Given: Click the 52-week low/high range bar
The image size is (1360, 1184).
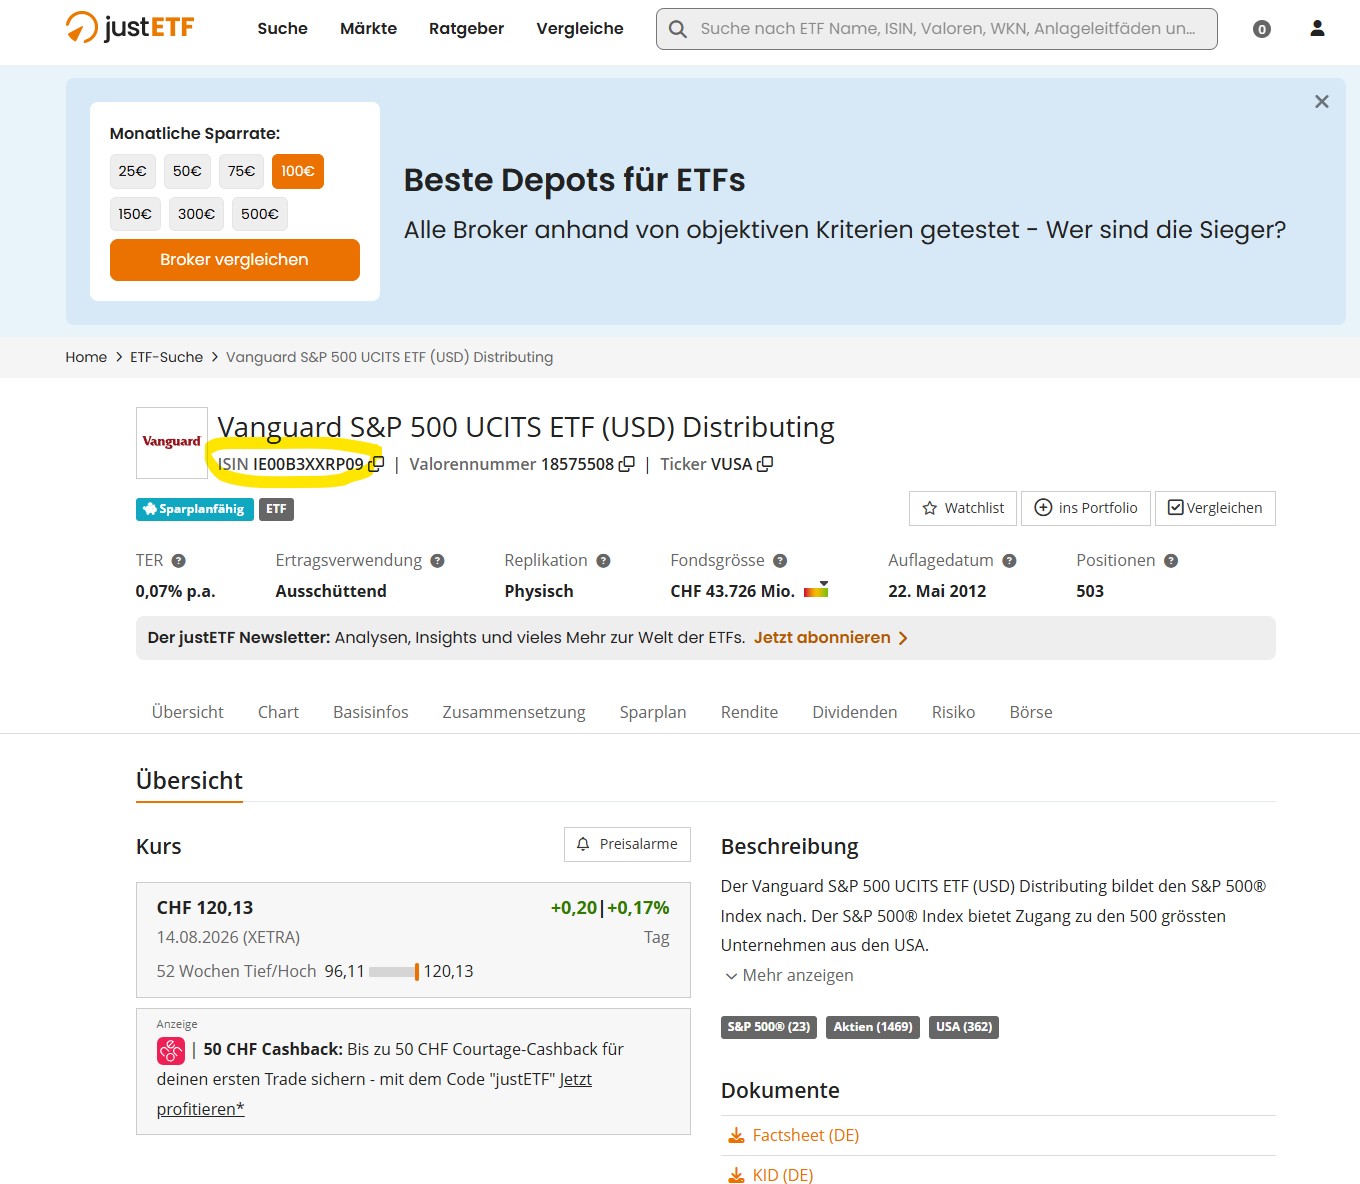Looking at the screenshot, I should tap(394, 971).
